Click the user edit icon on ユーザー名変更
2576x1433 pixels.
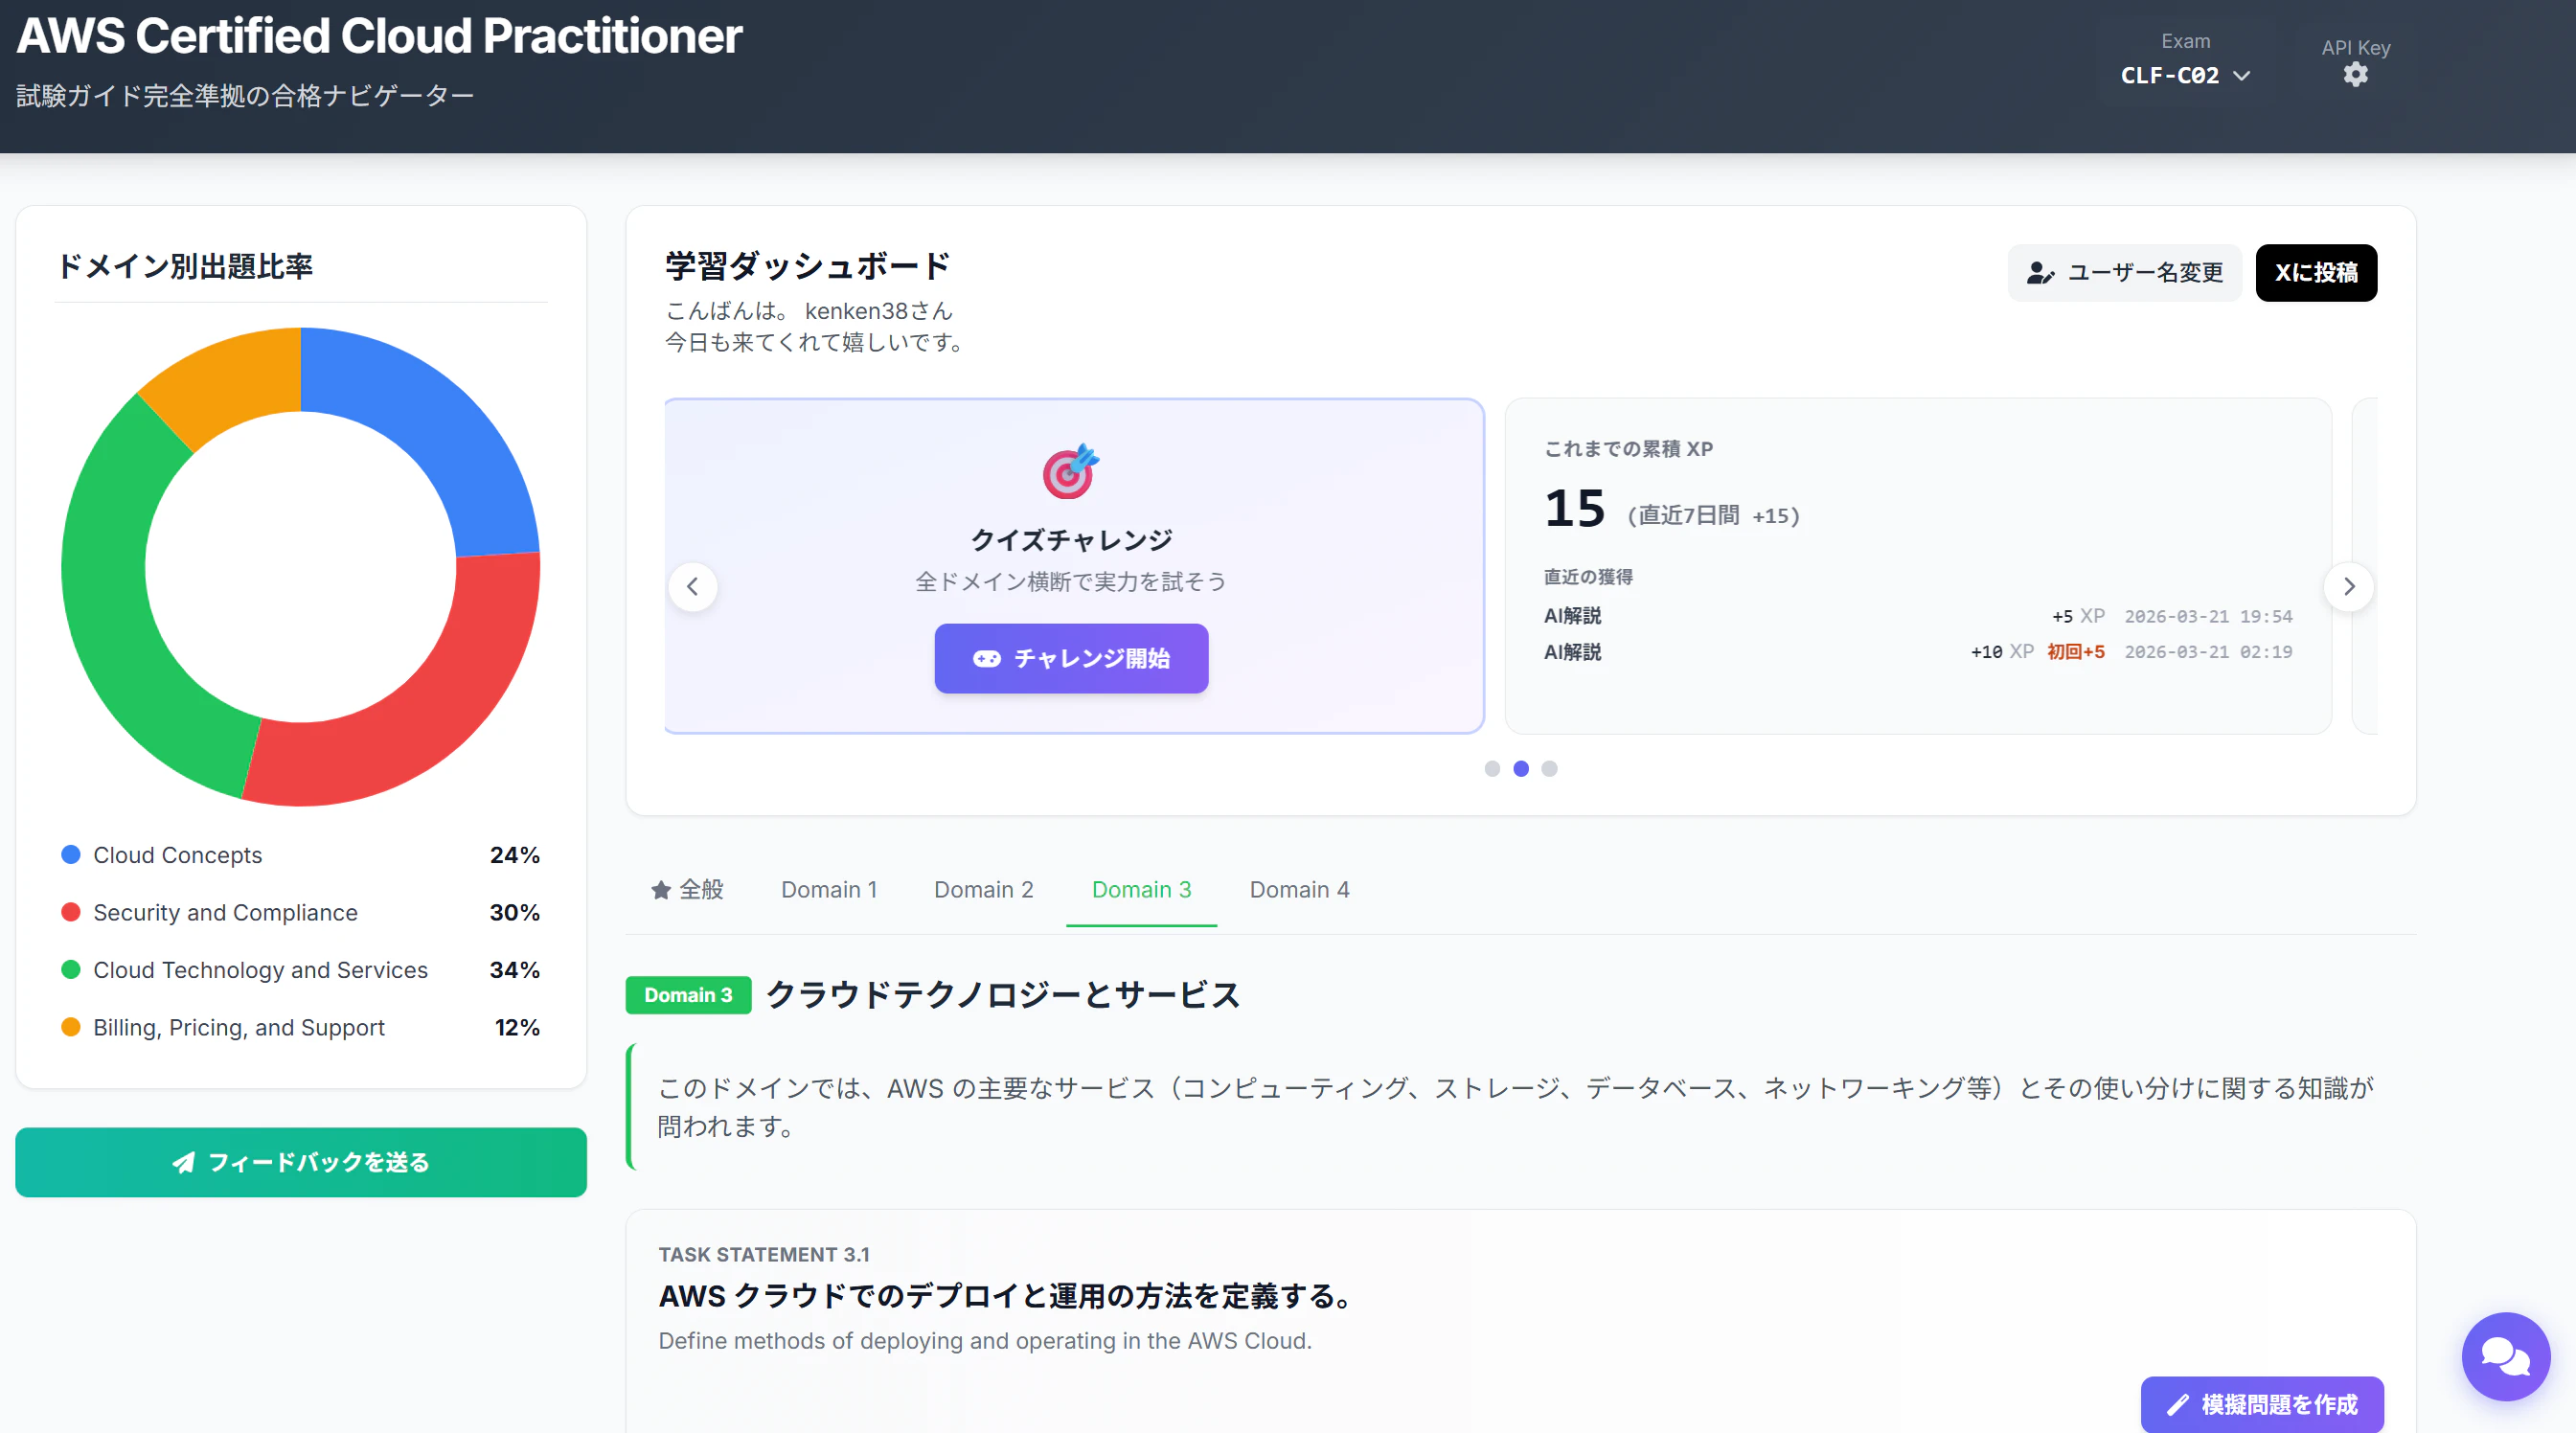click(x=2040, y=273)
